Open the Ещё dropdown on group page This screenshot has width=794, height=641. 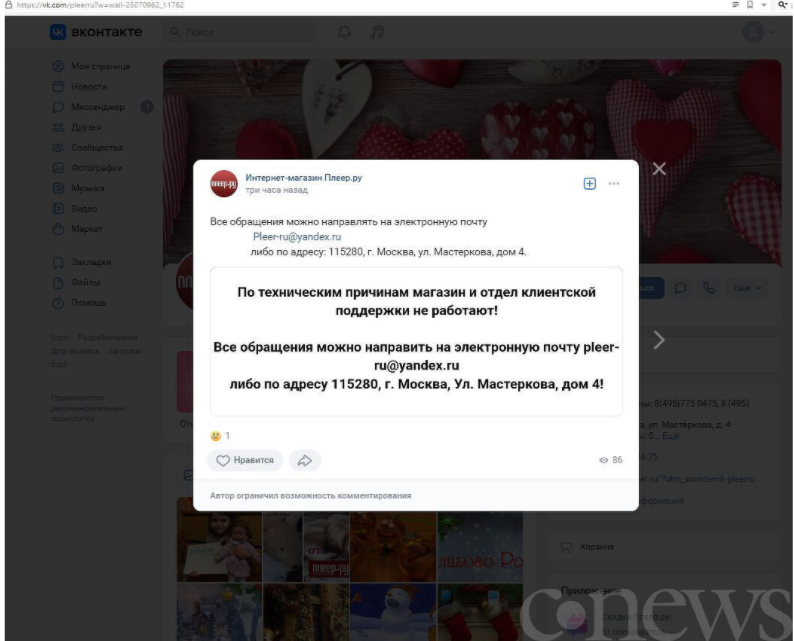pos(747,288)
